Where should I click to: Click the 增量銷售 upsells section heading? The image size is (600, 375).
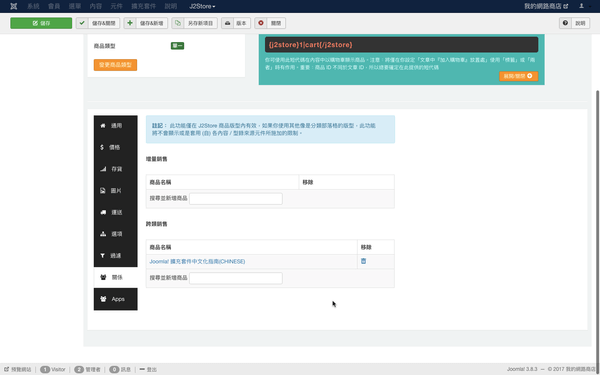[x=157, y=159]
